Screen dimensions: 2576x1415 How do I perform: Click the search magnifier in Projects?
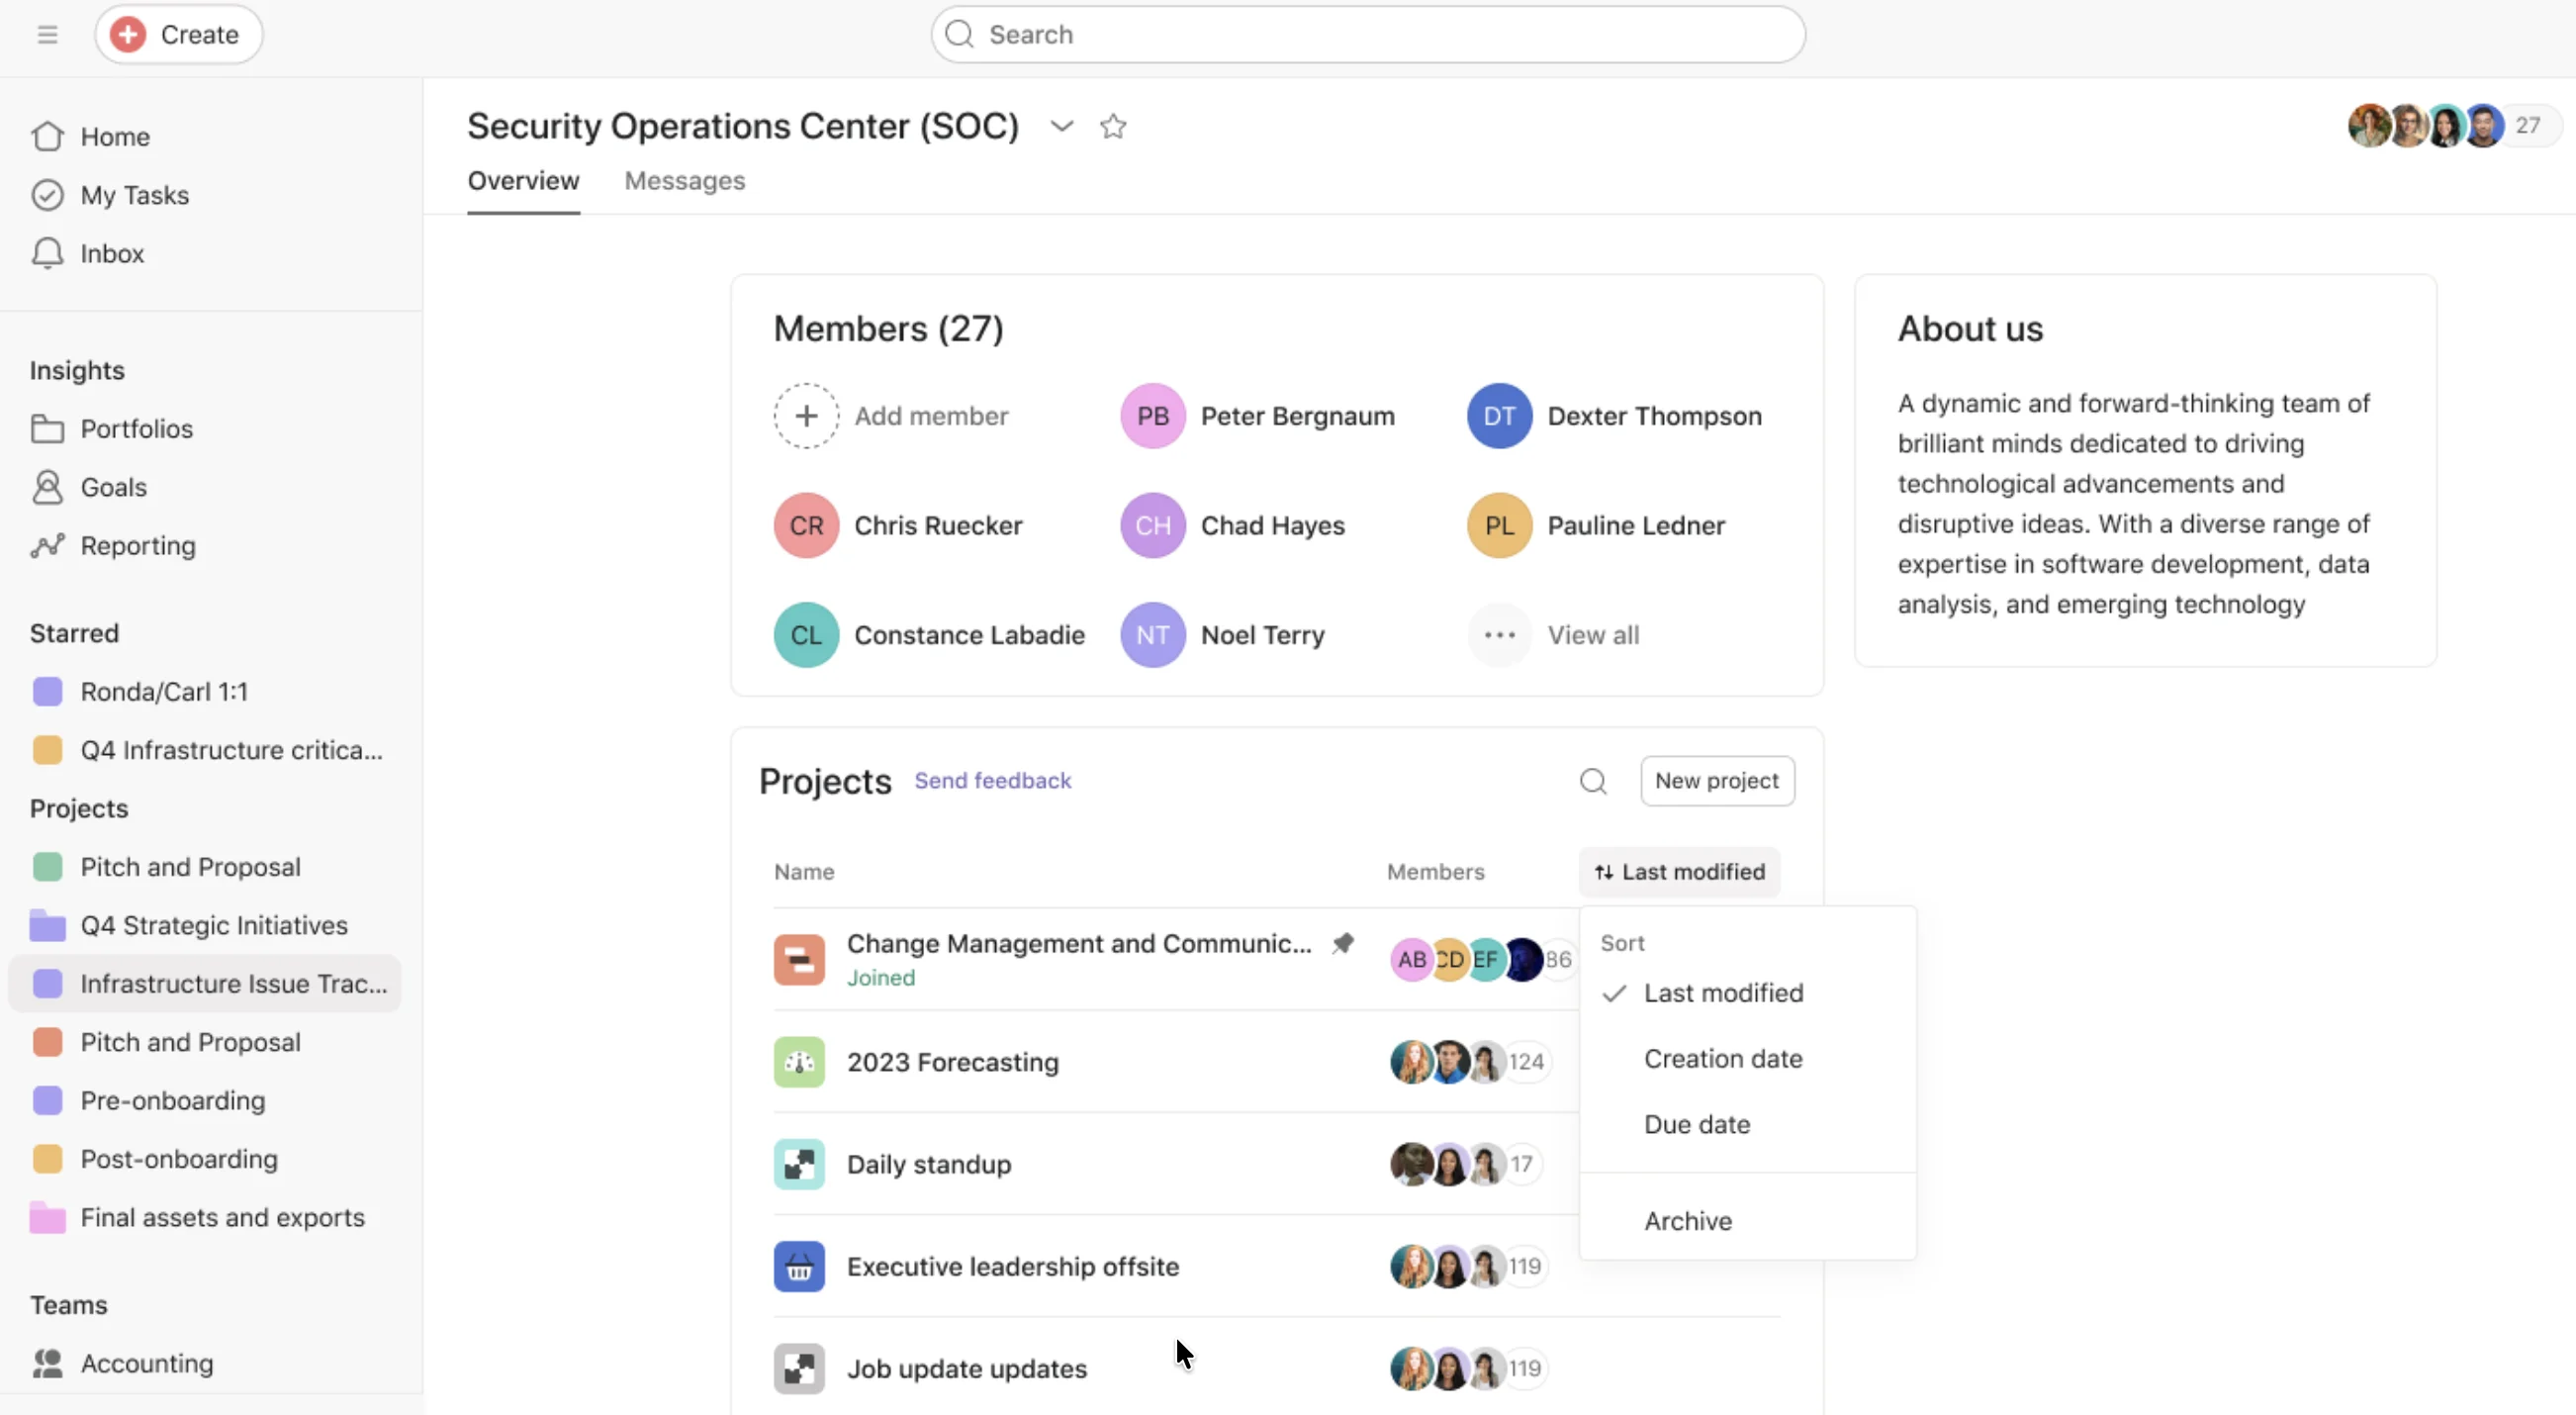(1593, 781)
